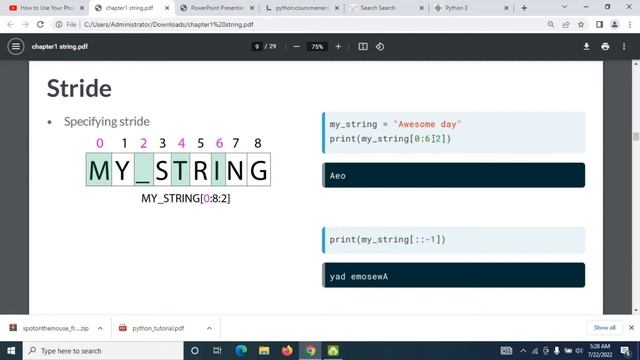Click the 75% zoom level field

(317, 47)
